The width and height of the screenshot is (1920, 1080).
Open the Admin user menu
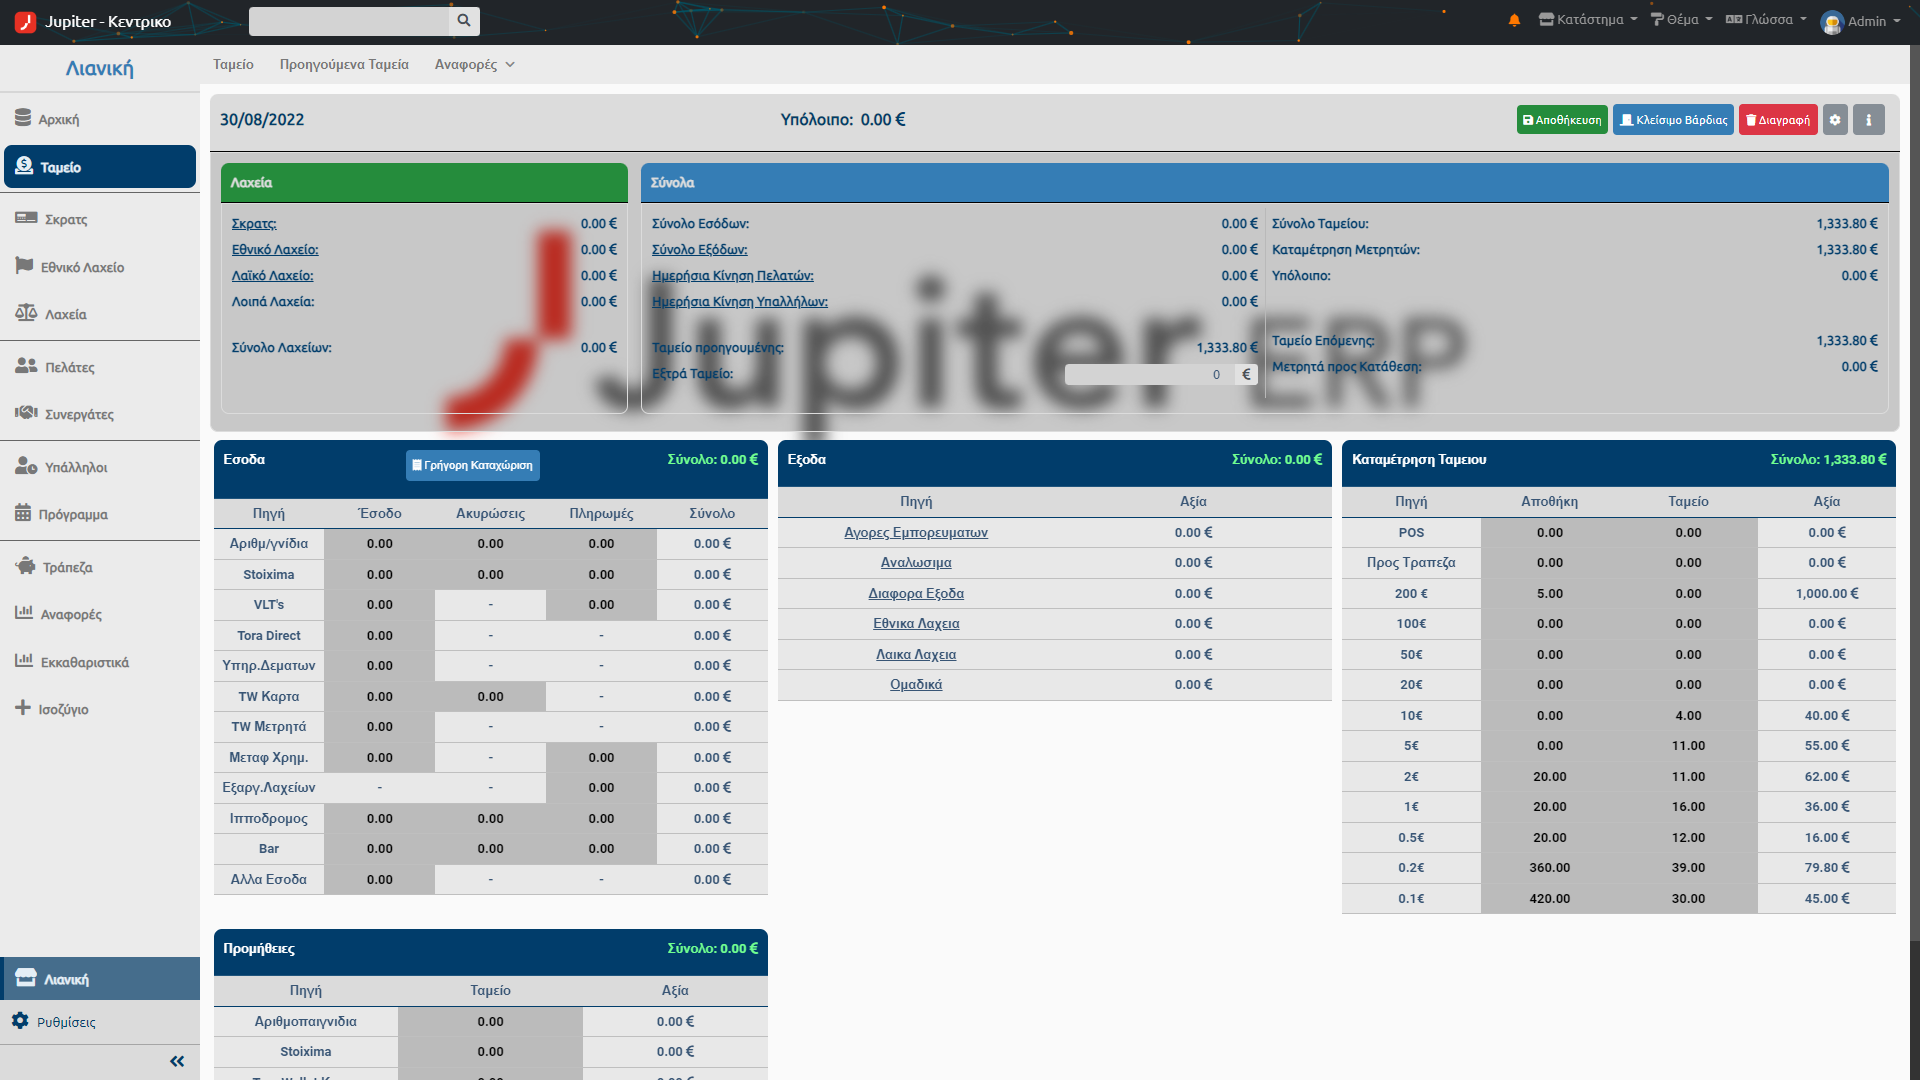point(1861,21)
